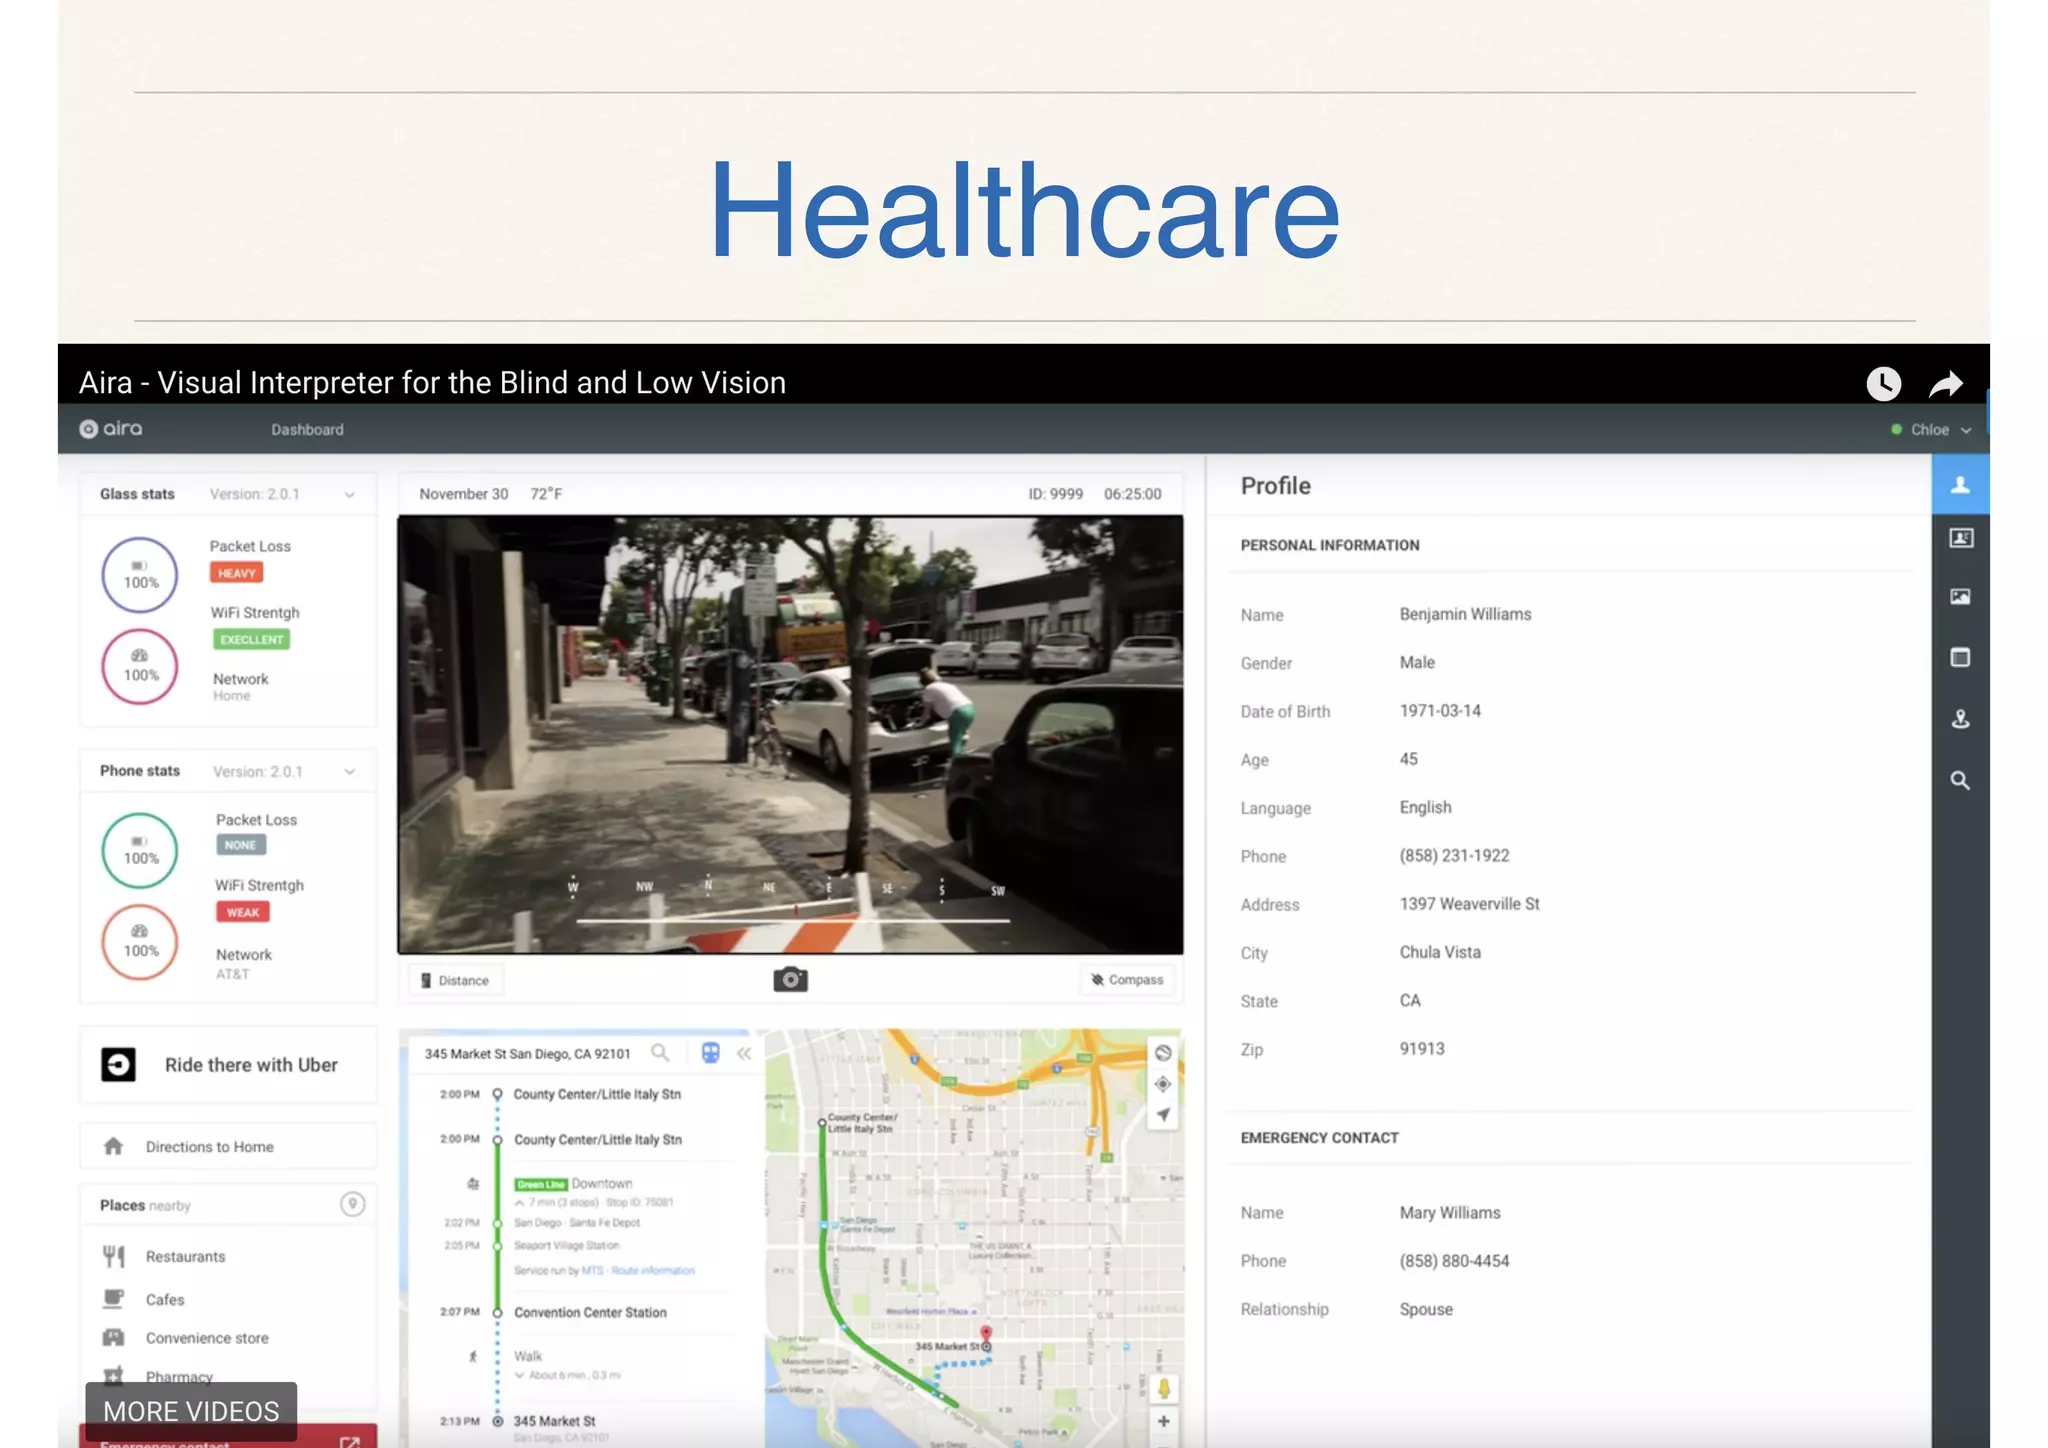Open the contact card sidebar icon
The width and height of the screenshot is (2048, 1448).
point(1960,539)
